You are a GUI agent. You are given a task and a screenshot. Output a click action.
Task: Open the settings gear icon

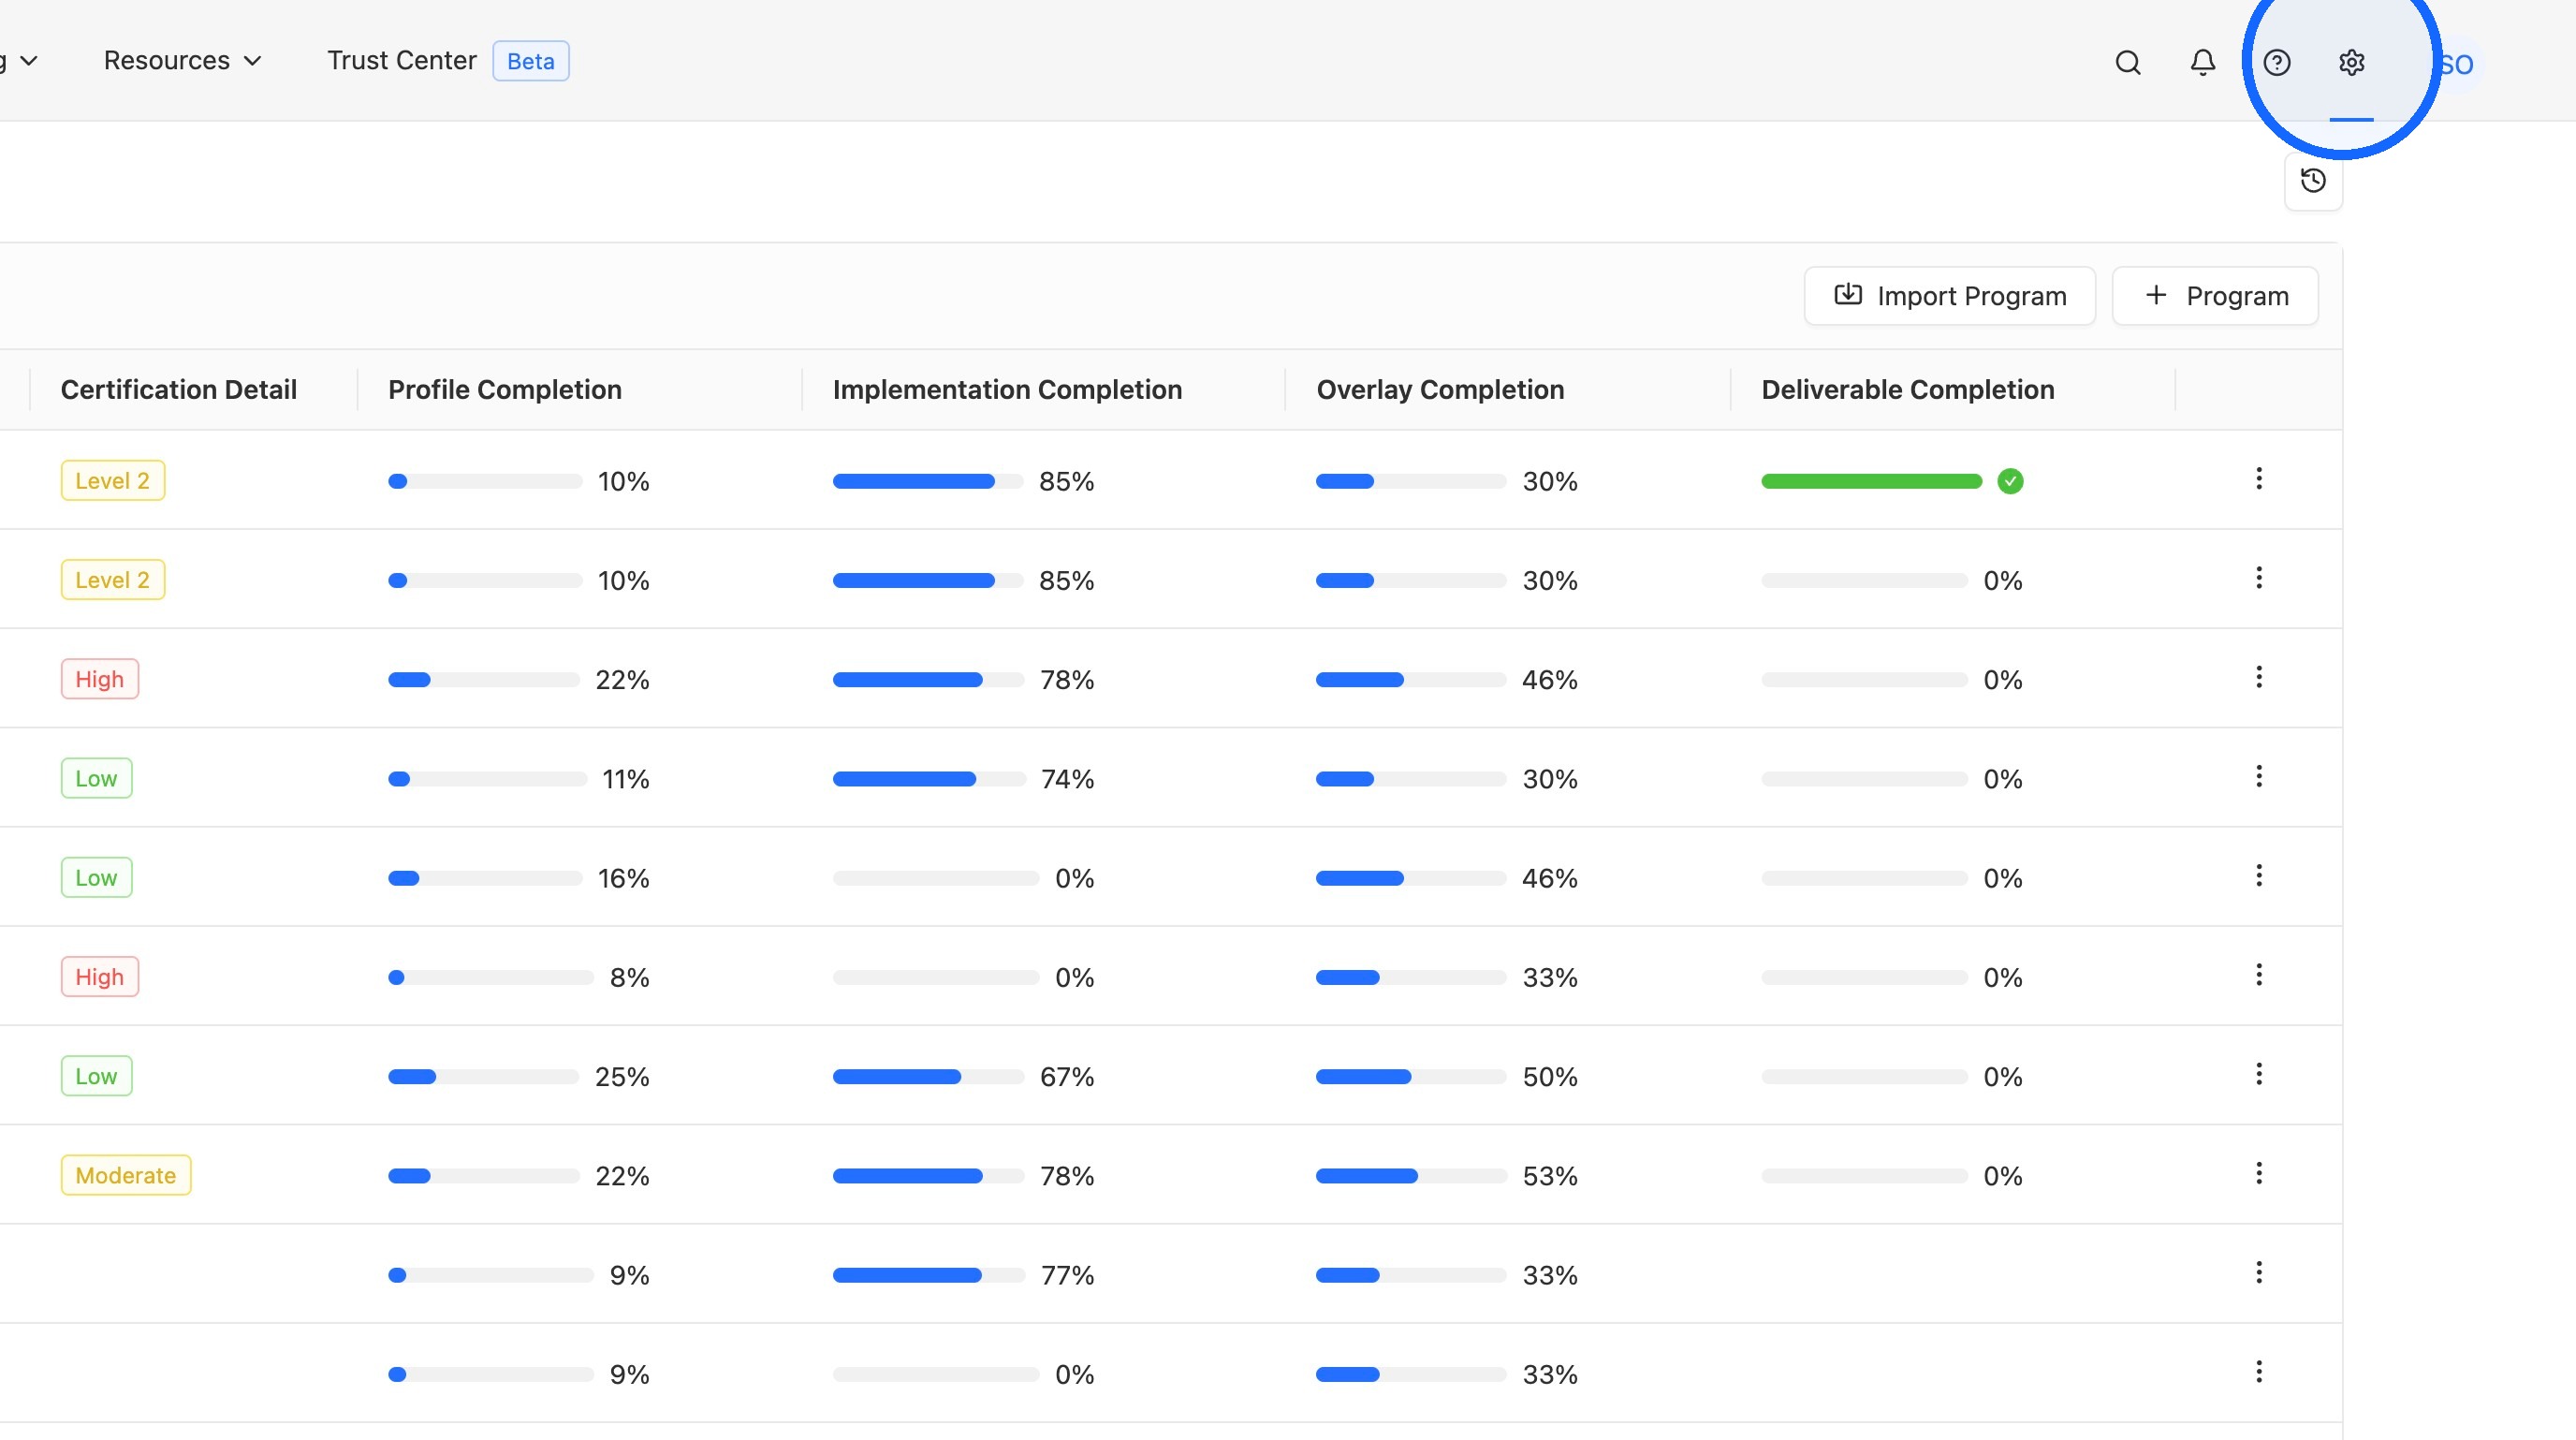coord(2352,63)
